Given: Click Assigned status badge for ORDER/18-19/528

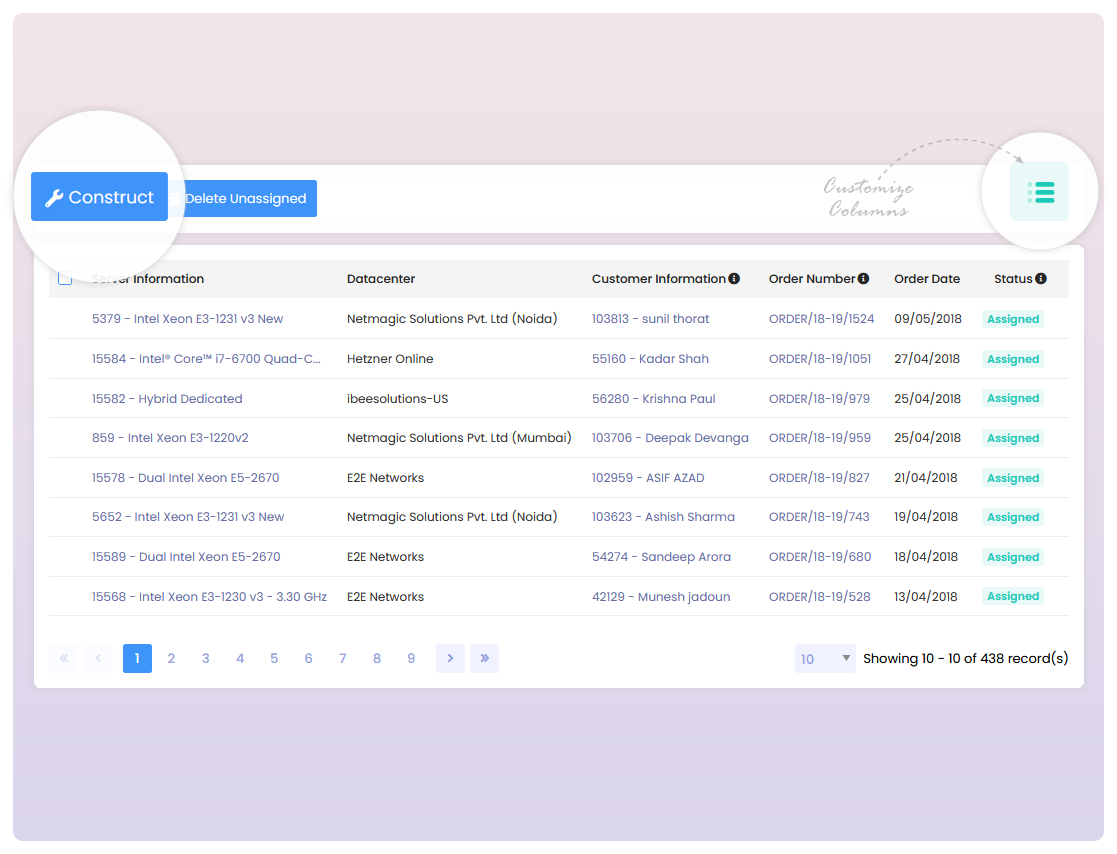Looking at the screenshot, I should (1013, 597).
